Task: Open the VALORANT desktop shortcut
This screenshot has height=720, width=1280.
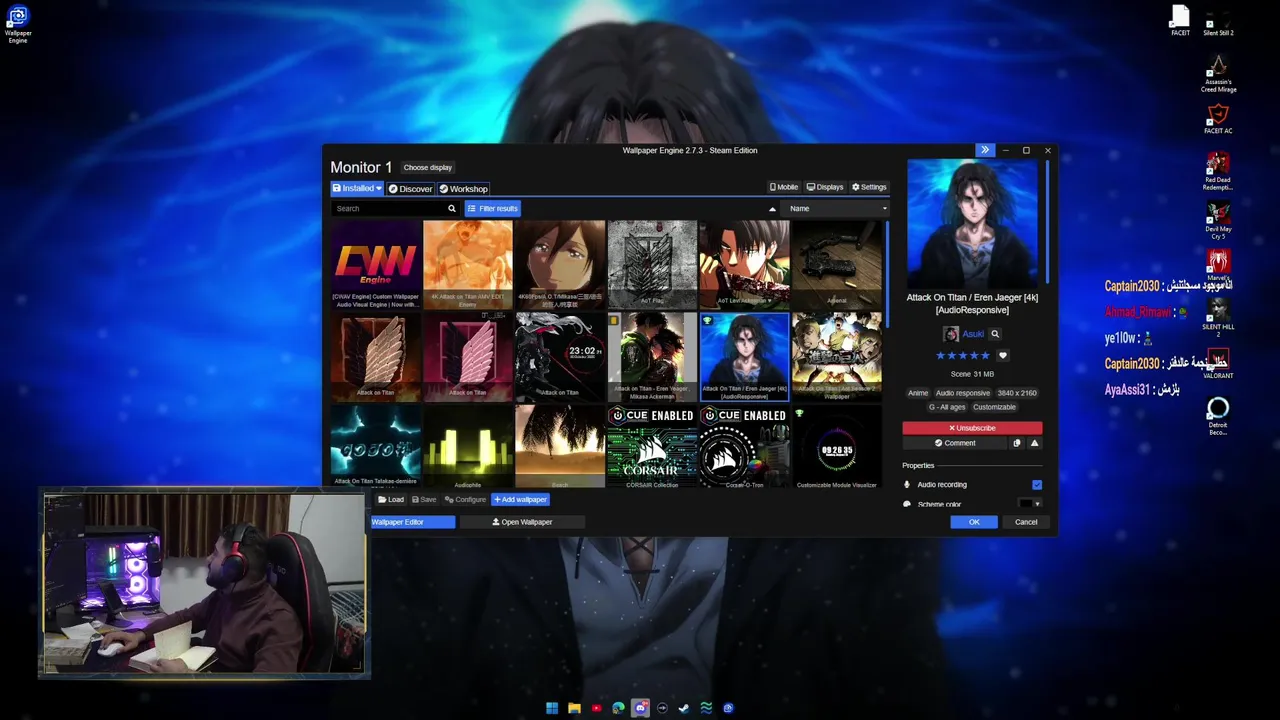Action: point(1218,364)
